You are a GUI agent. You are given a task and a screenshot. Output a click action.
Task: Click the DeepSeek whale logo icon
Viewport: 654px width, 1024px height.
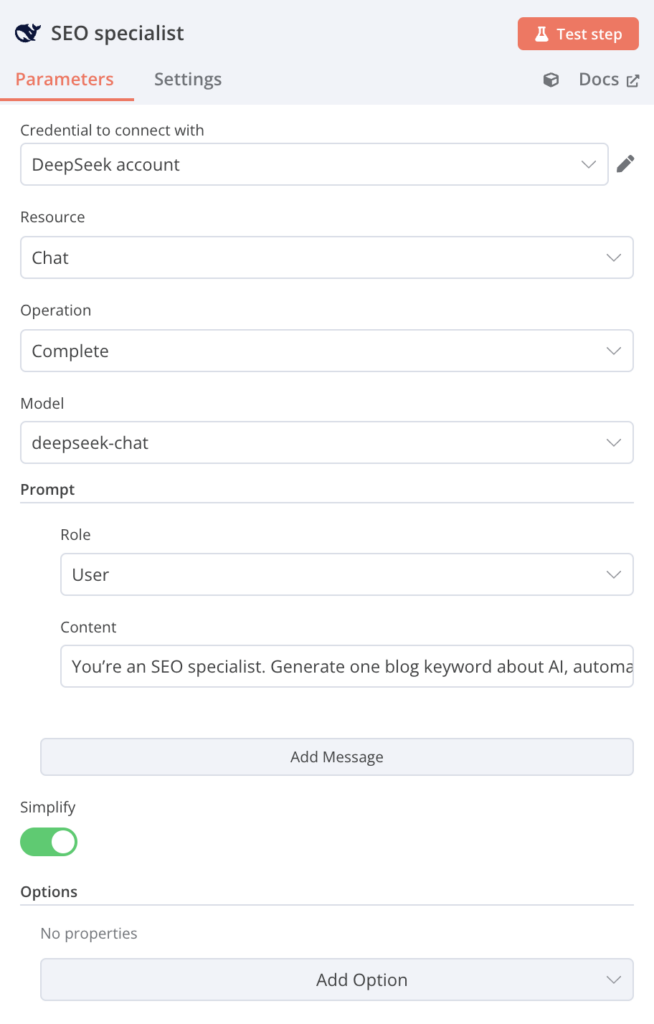tap(27, 32)
